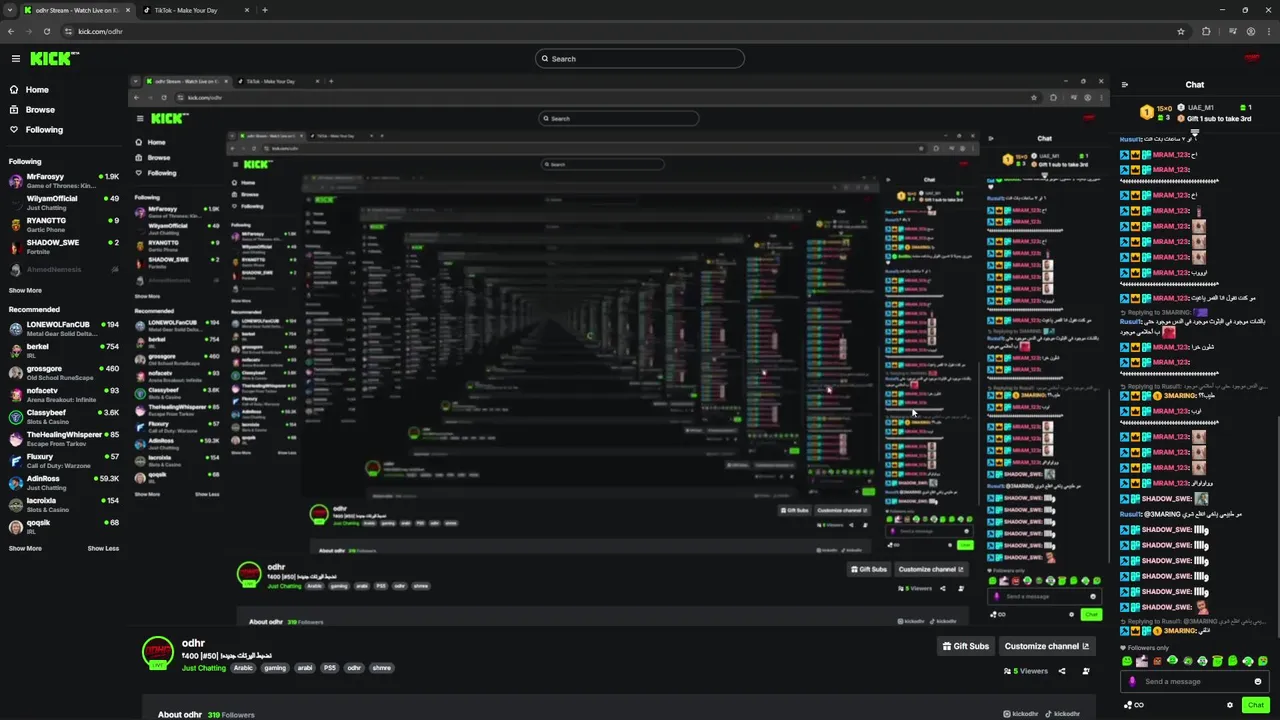The image size is (1280, 720).
Task: Expand gift leaderboard dropdown arrow
Action: coord(1195,132)
